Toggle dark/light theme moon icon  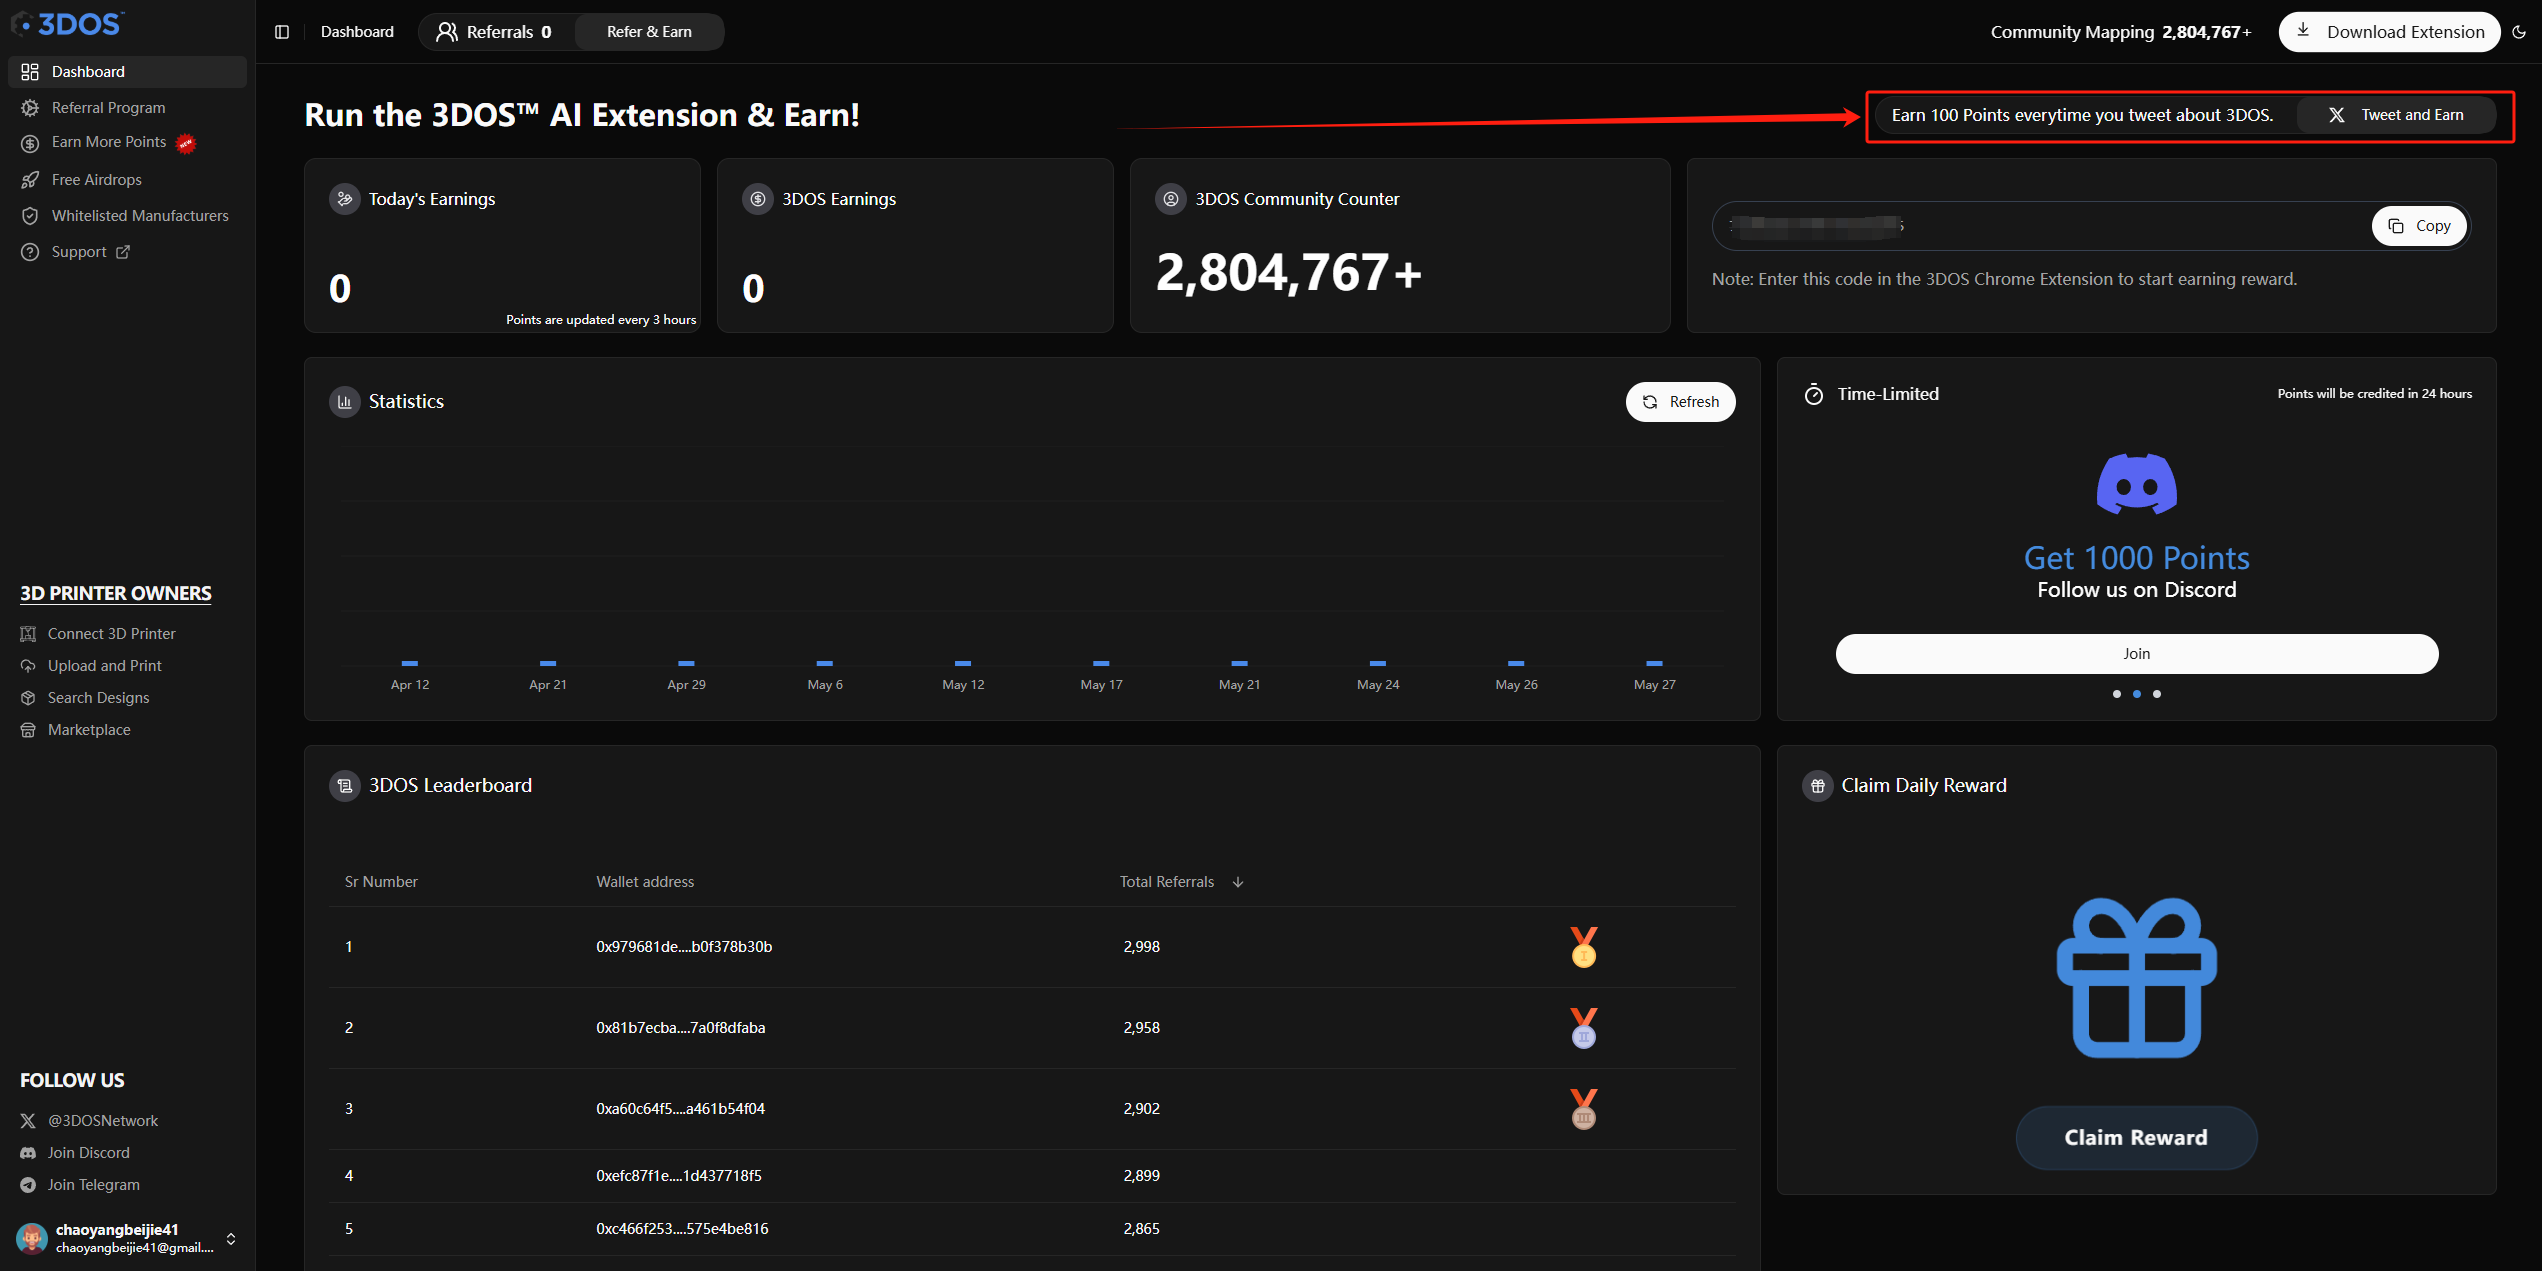coord(2519,32)
